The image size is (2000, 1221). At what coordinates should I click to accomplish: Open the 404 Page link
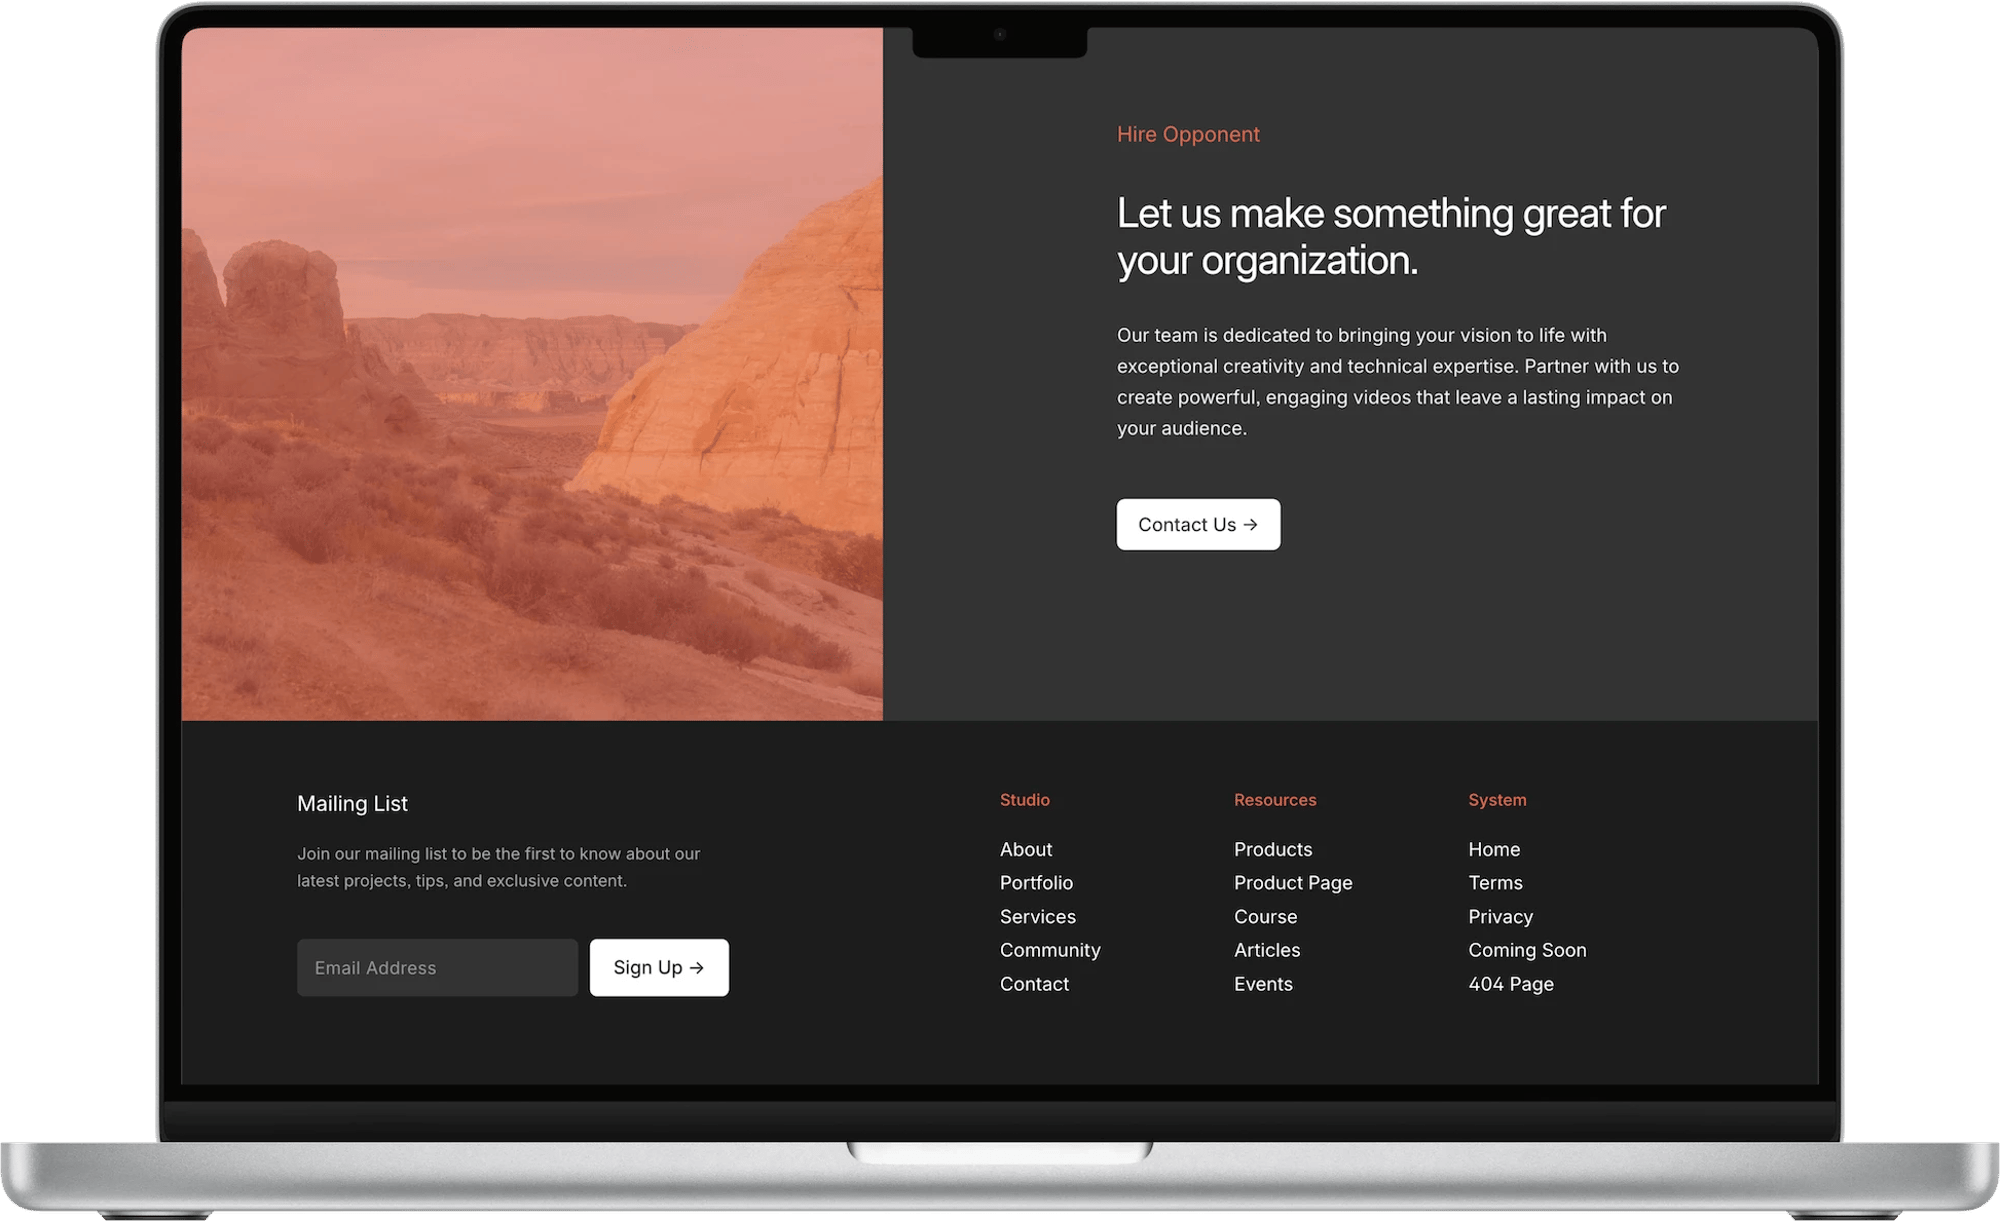click(1511, 984)
